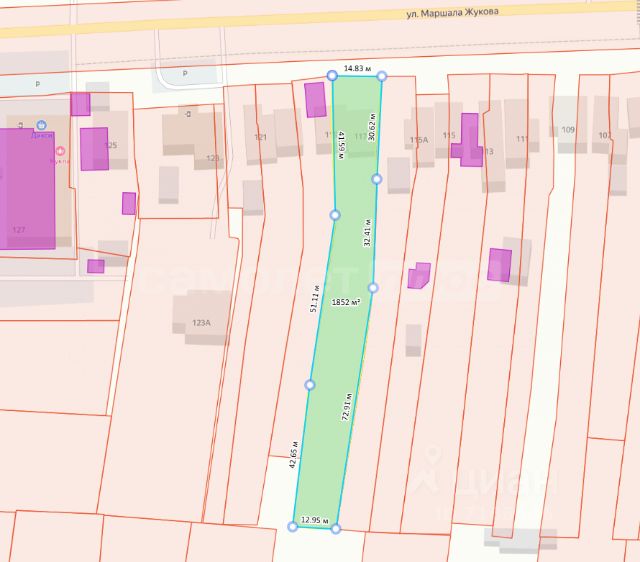Click the purple building numbered 125
The image size is (640, 562).
94,149
